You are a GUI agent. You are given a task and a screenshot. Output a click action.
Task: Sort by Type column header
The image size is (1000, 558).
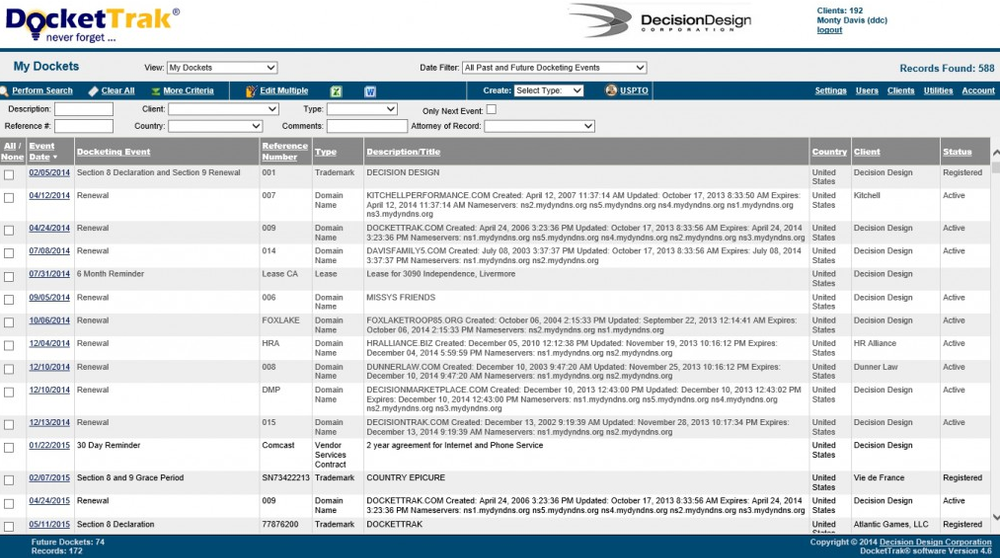(325, 152)
